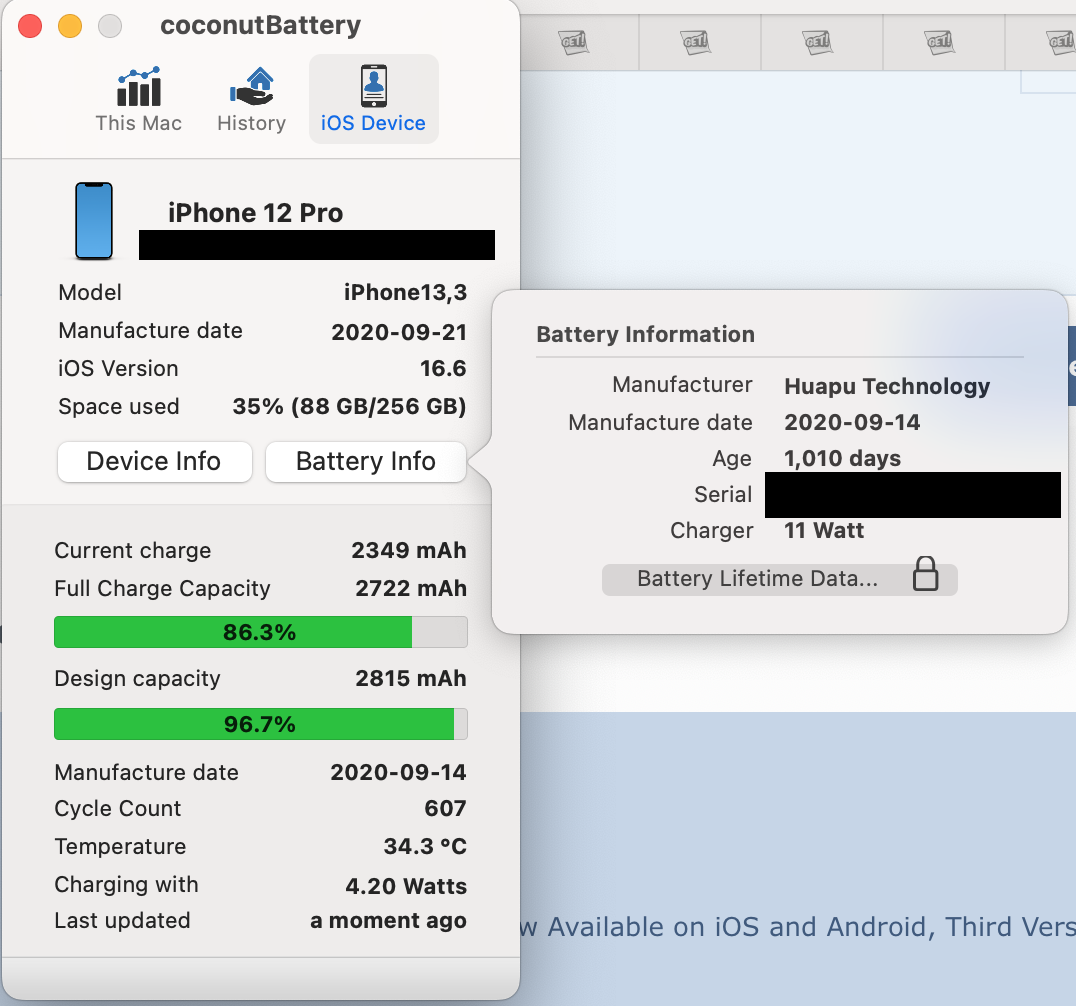Viewport: 1076px width, 1006px height.
Task: Click the Cycle Count value 607
Action: (445, 808)
